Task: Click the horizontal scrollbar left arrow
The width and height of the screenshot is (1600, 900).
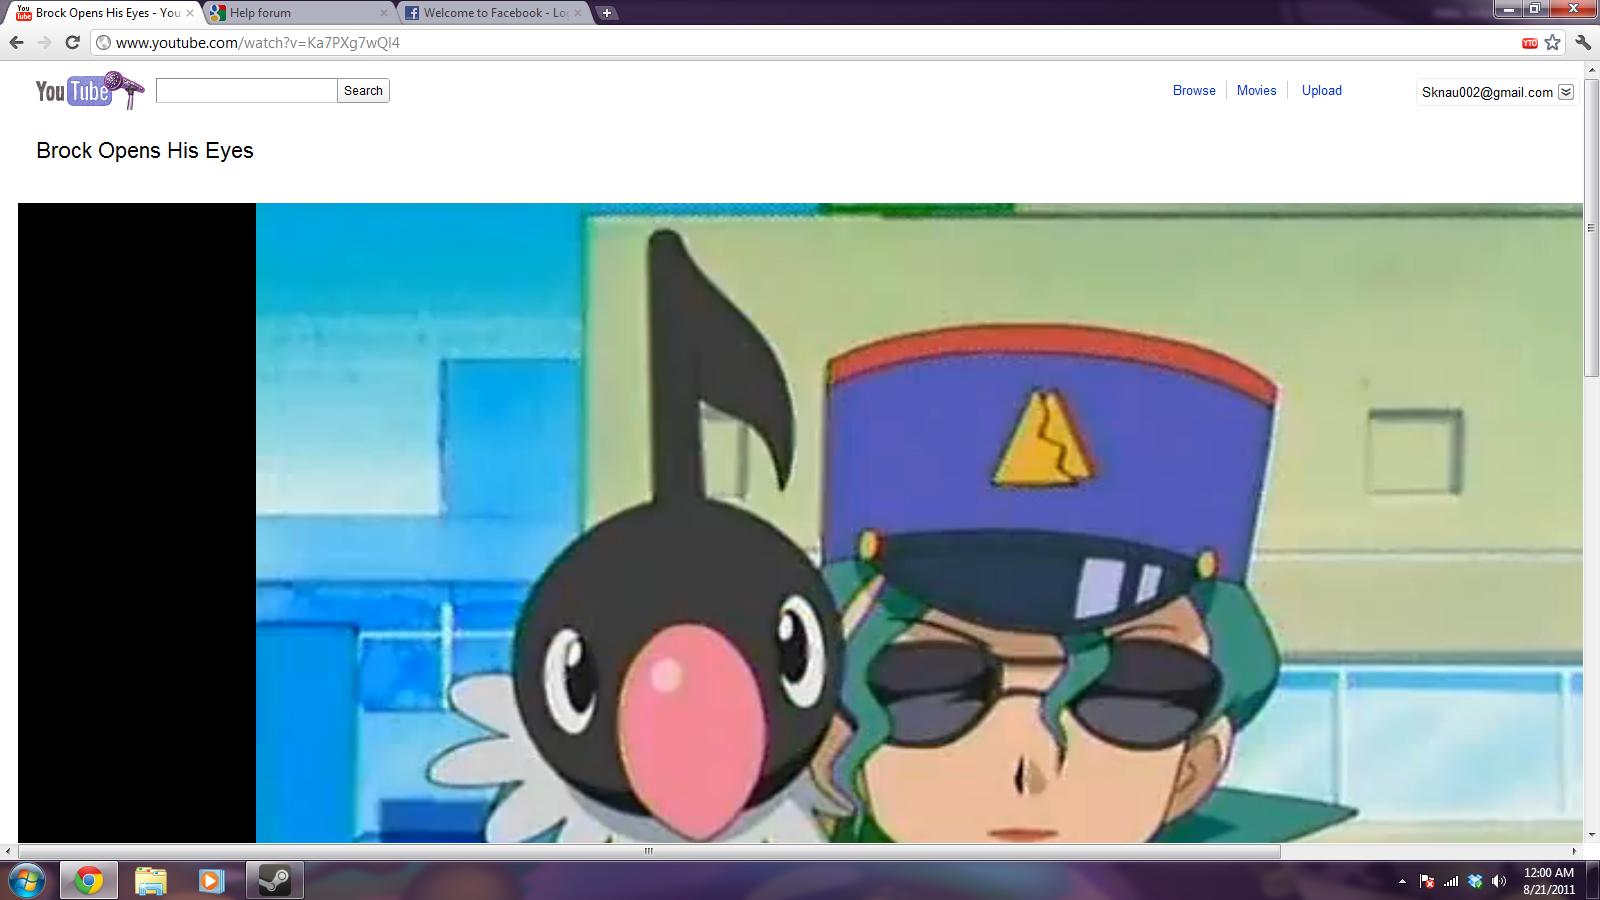Action: pos(8,852)
